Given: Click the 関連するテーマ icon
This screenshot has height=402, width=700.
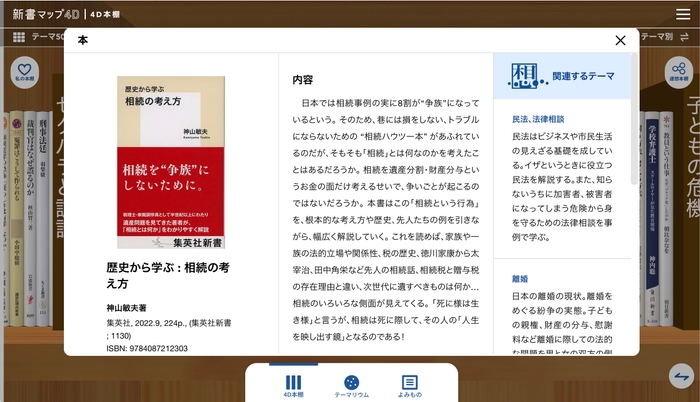Looking at the screenshot, I should click(522, 75).
